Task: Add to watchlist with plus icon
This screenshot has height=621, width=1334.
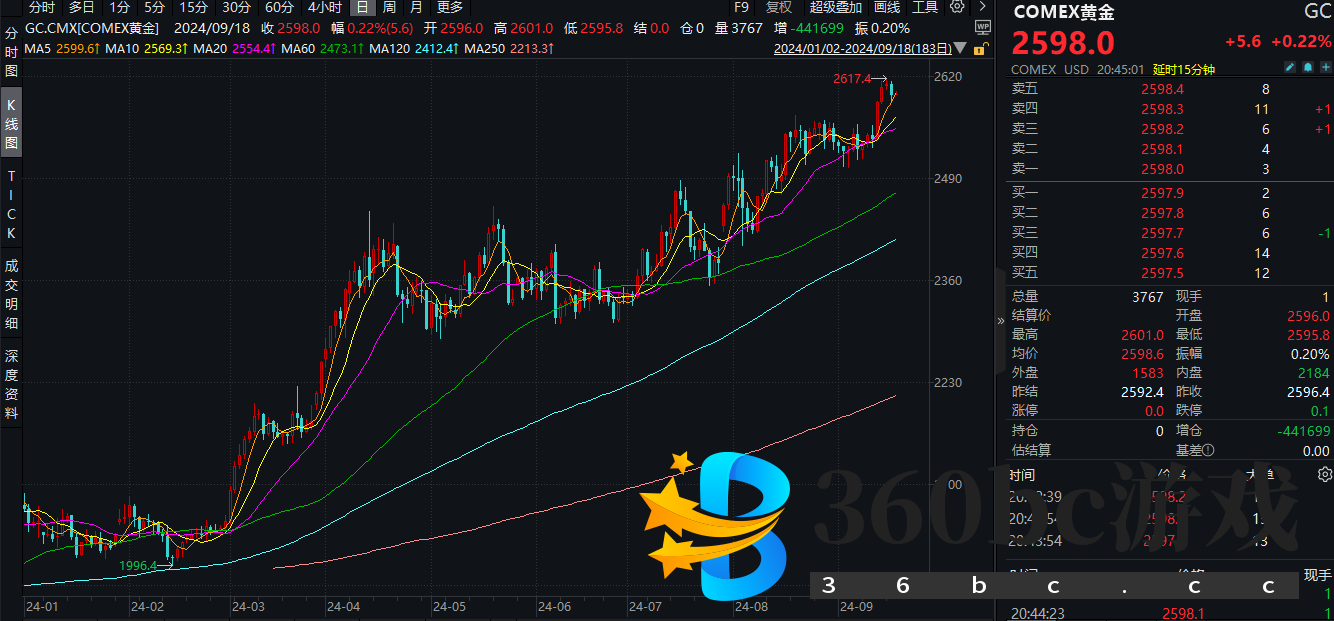Action: (x=1324, y=69)
